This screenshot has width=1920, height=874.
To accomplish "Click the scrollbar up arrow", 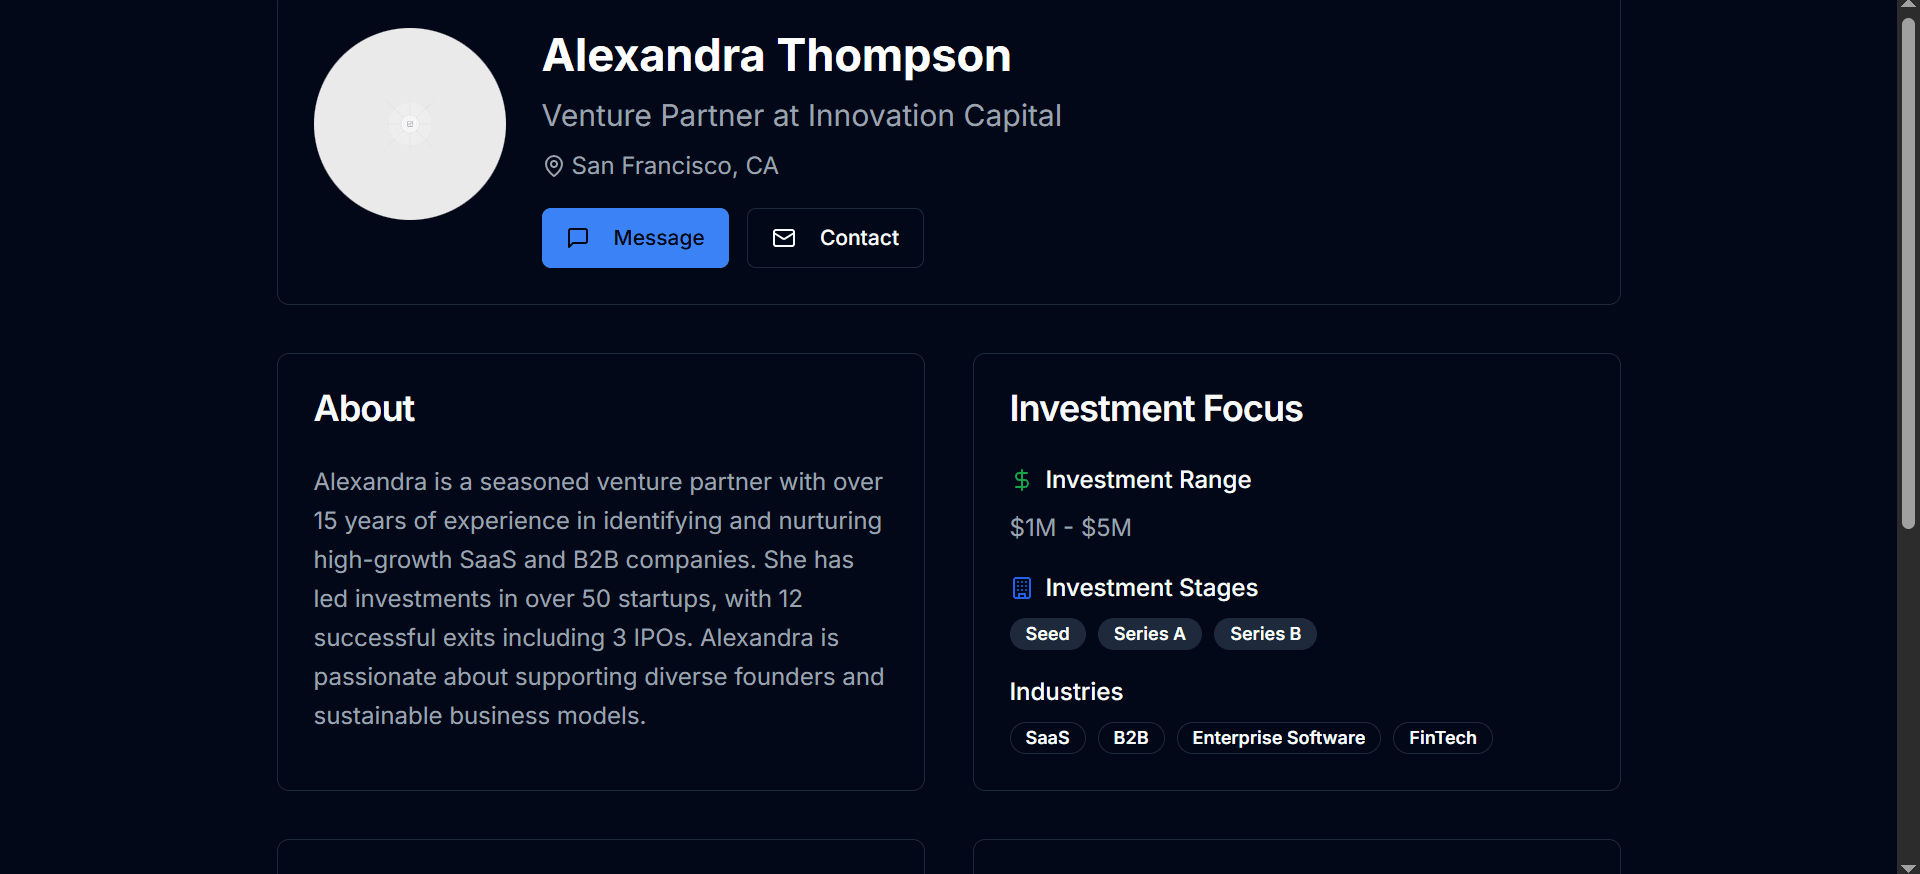I will (1908, 5).
